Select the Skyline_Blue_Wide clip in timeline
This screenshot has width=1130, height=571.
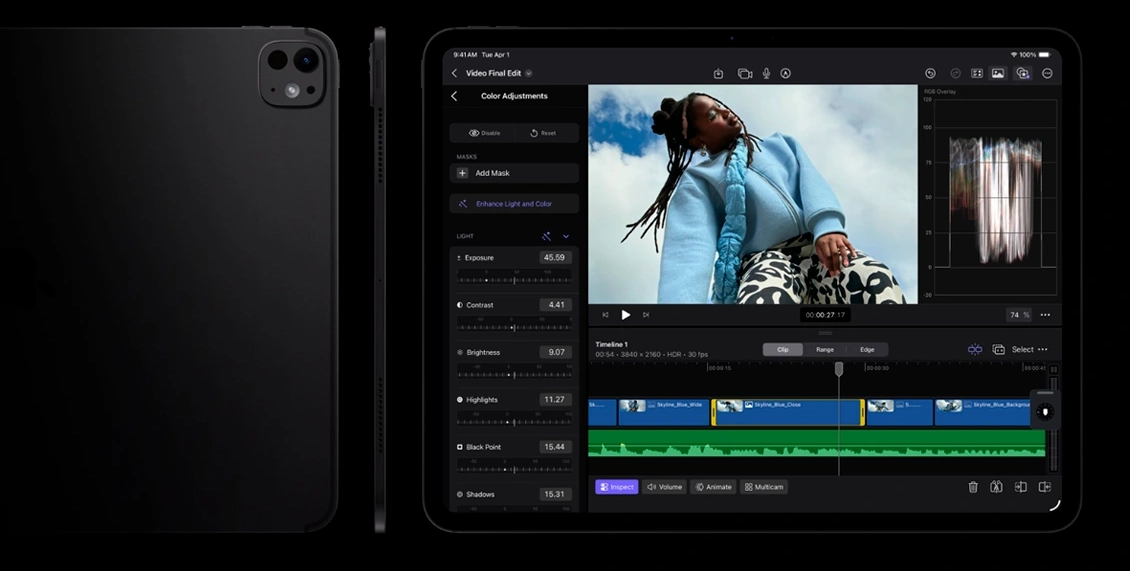[x=663, y=412]
